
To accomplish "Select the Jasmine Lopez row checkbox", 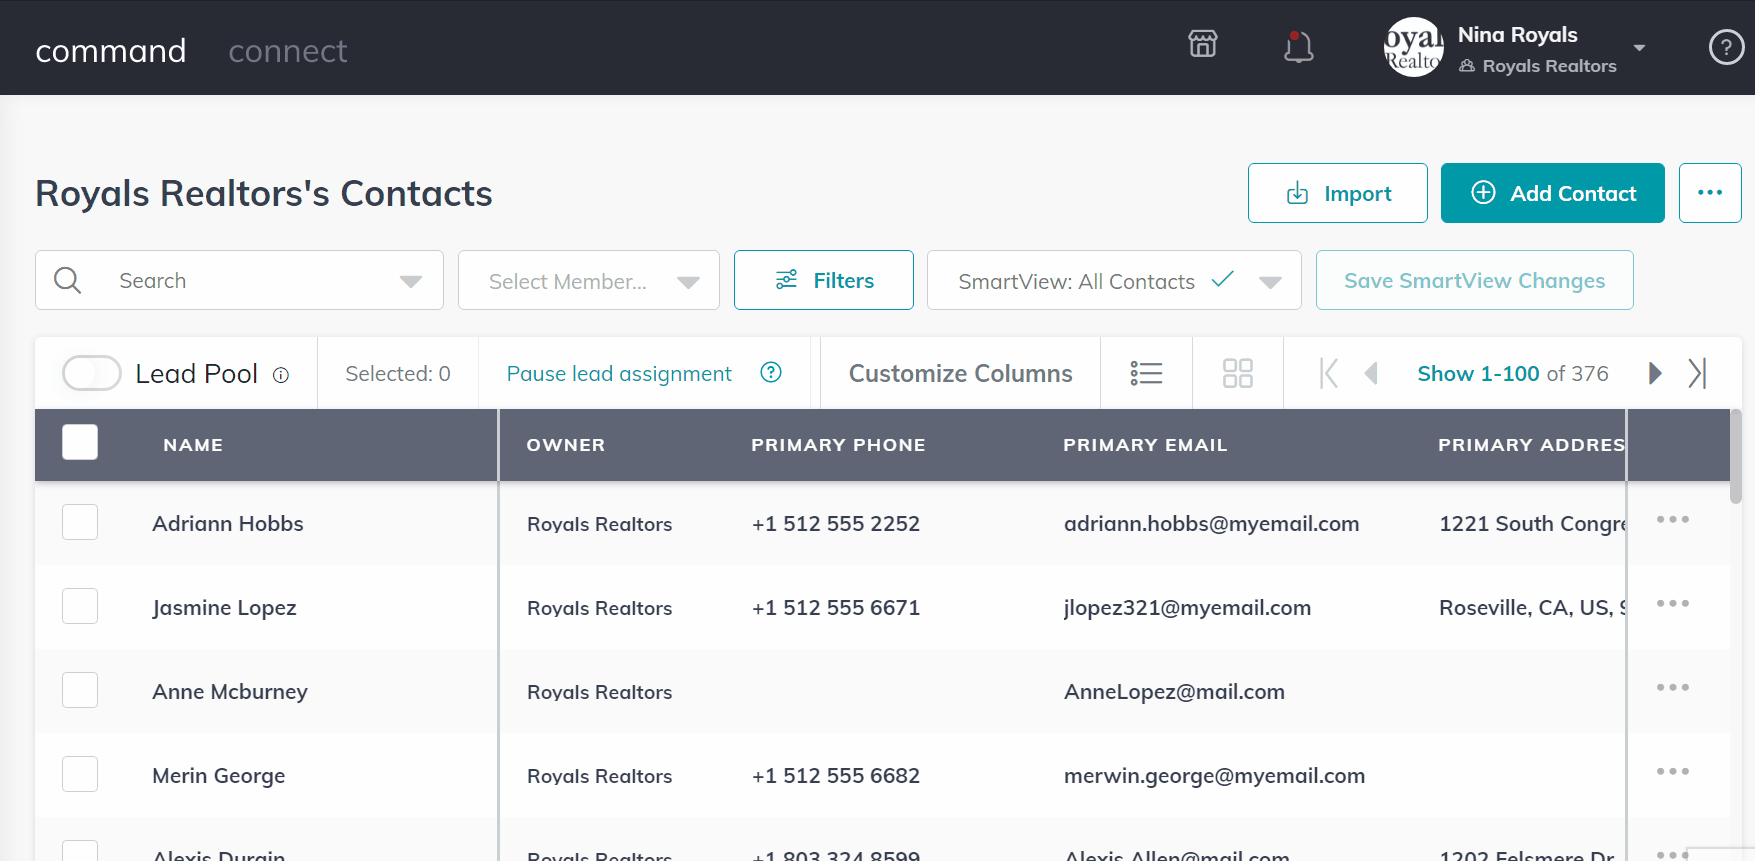I will [80, 606].
